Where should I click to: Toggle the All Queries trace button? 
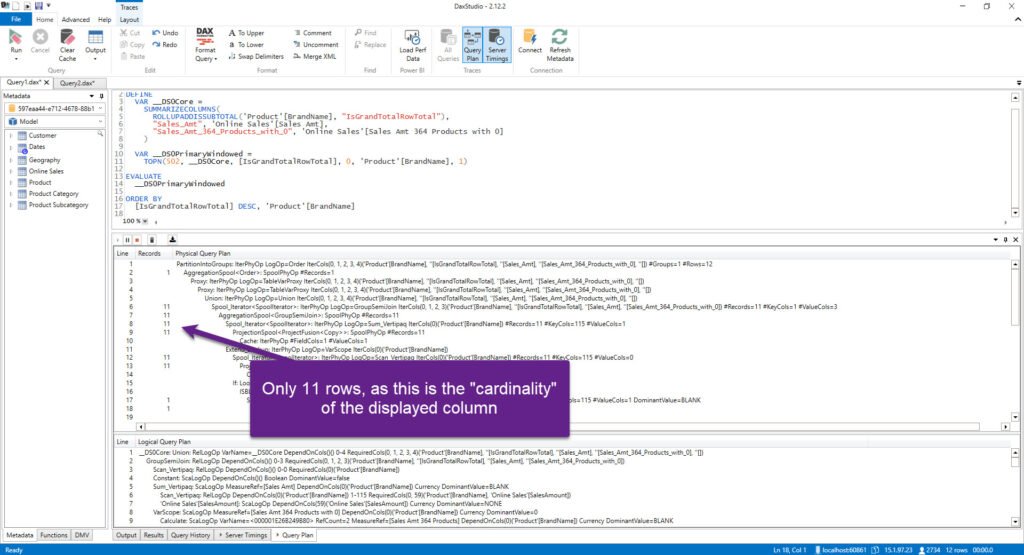(448, 45)
